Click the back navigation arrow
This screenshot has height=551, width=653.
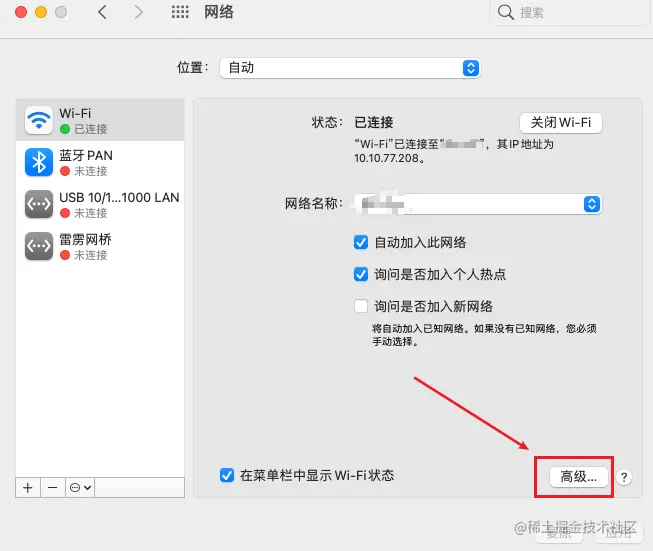pyautogui.click(x=102, y=12)
